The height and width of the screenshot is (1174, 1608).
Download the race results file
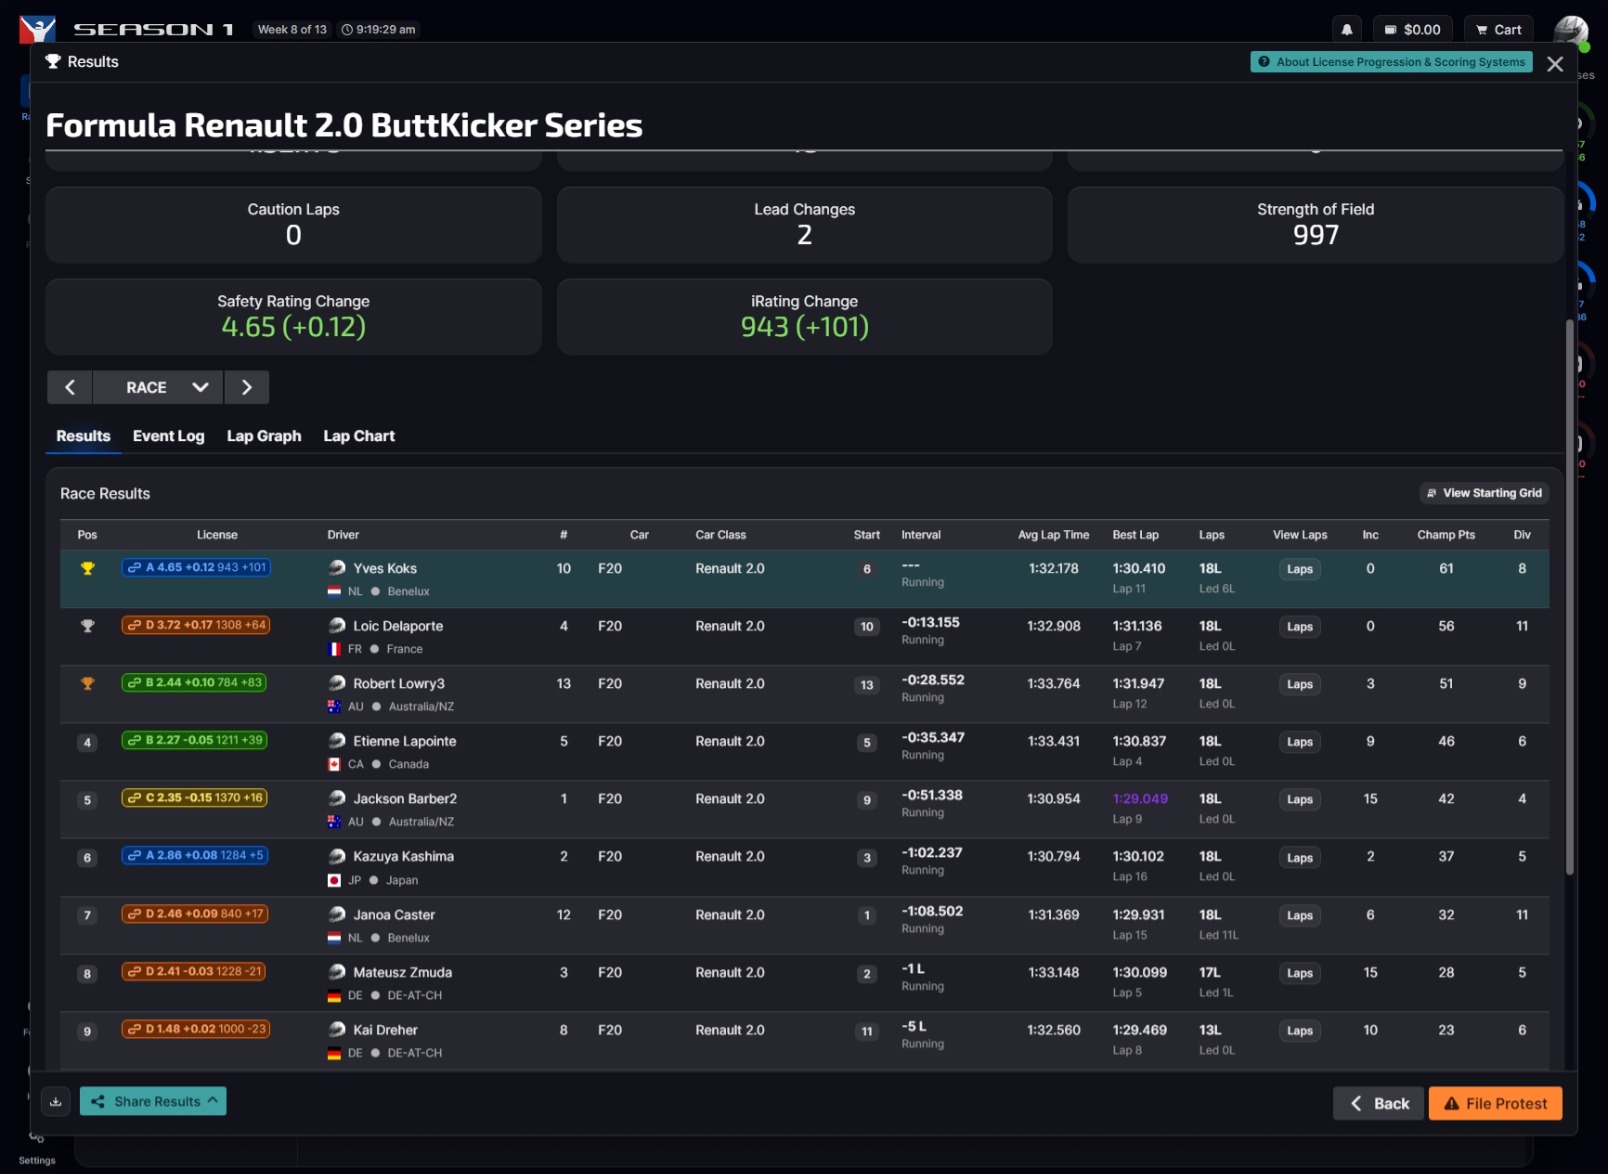(56, 1101)
